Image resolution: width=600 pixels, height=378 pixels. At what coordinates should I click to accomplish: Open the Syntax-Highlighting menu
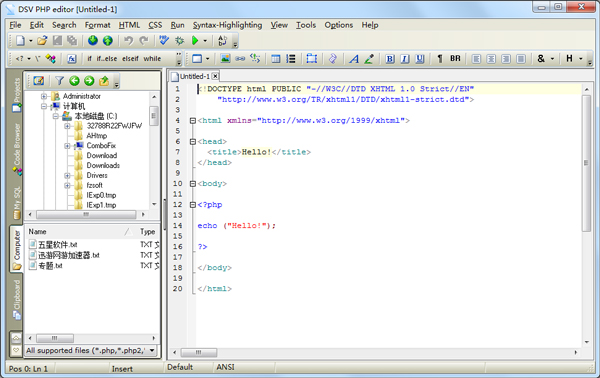click(x=227, y=25)
